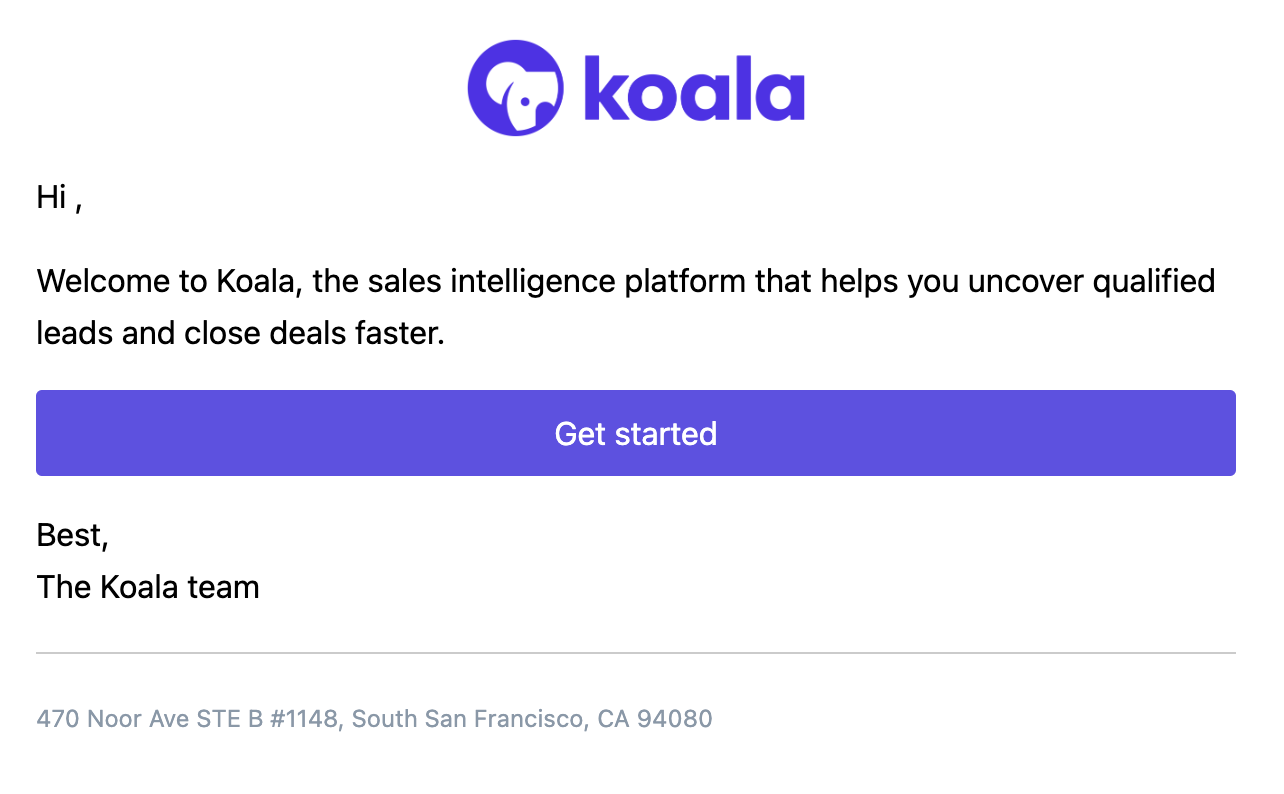The image size is (1284, 794).
Task: Click the horizontal divider above the address
Action: (x=636, y=653)
